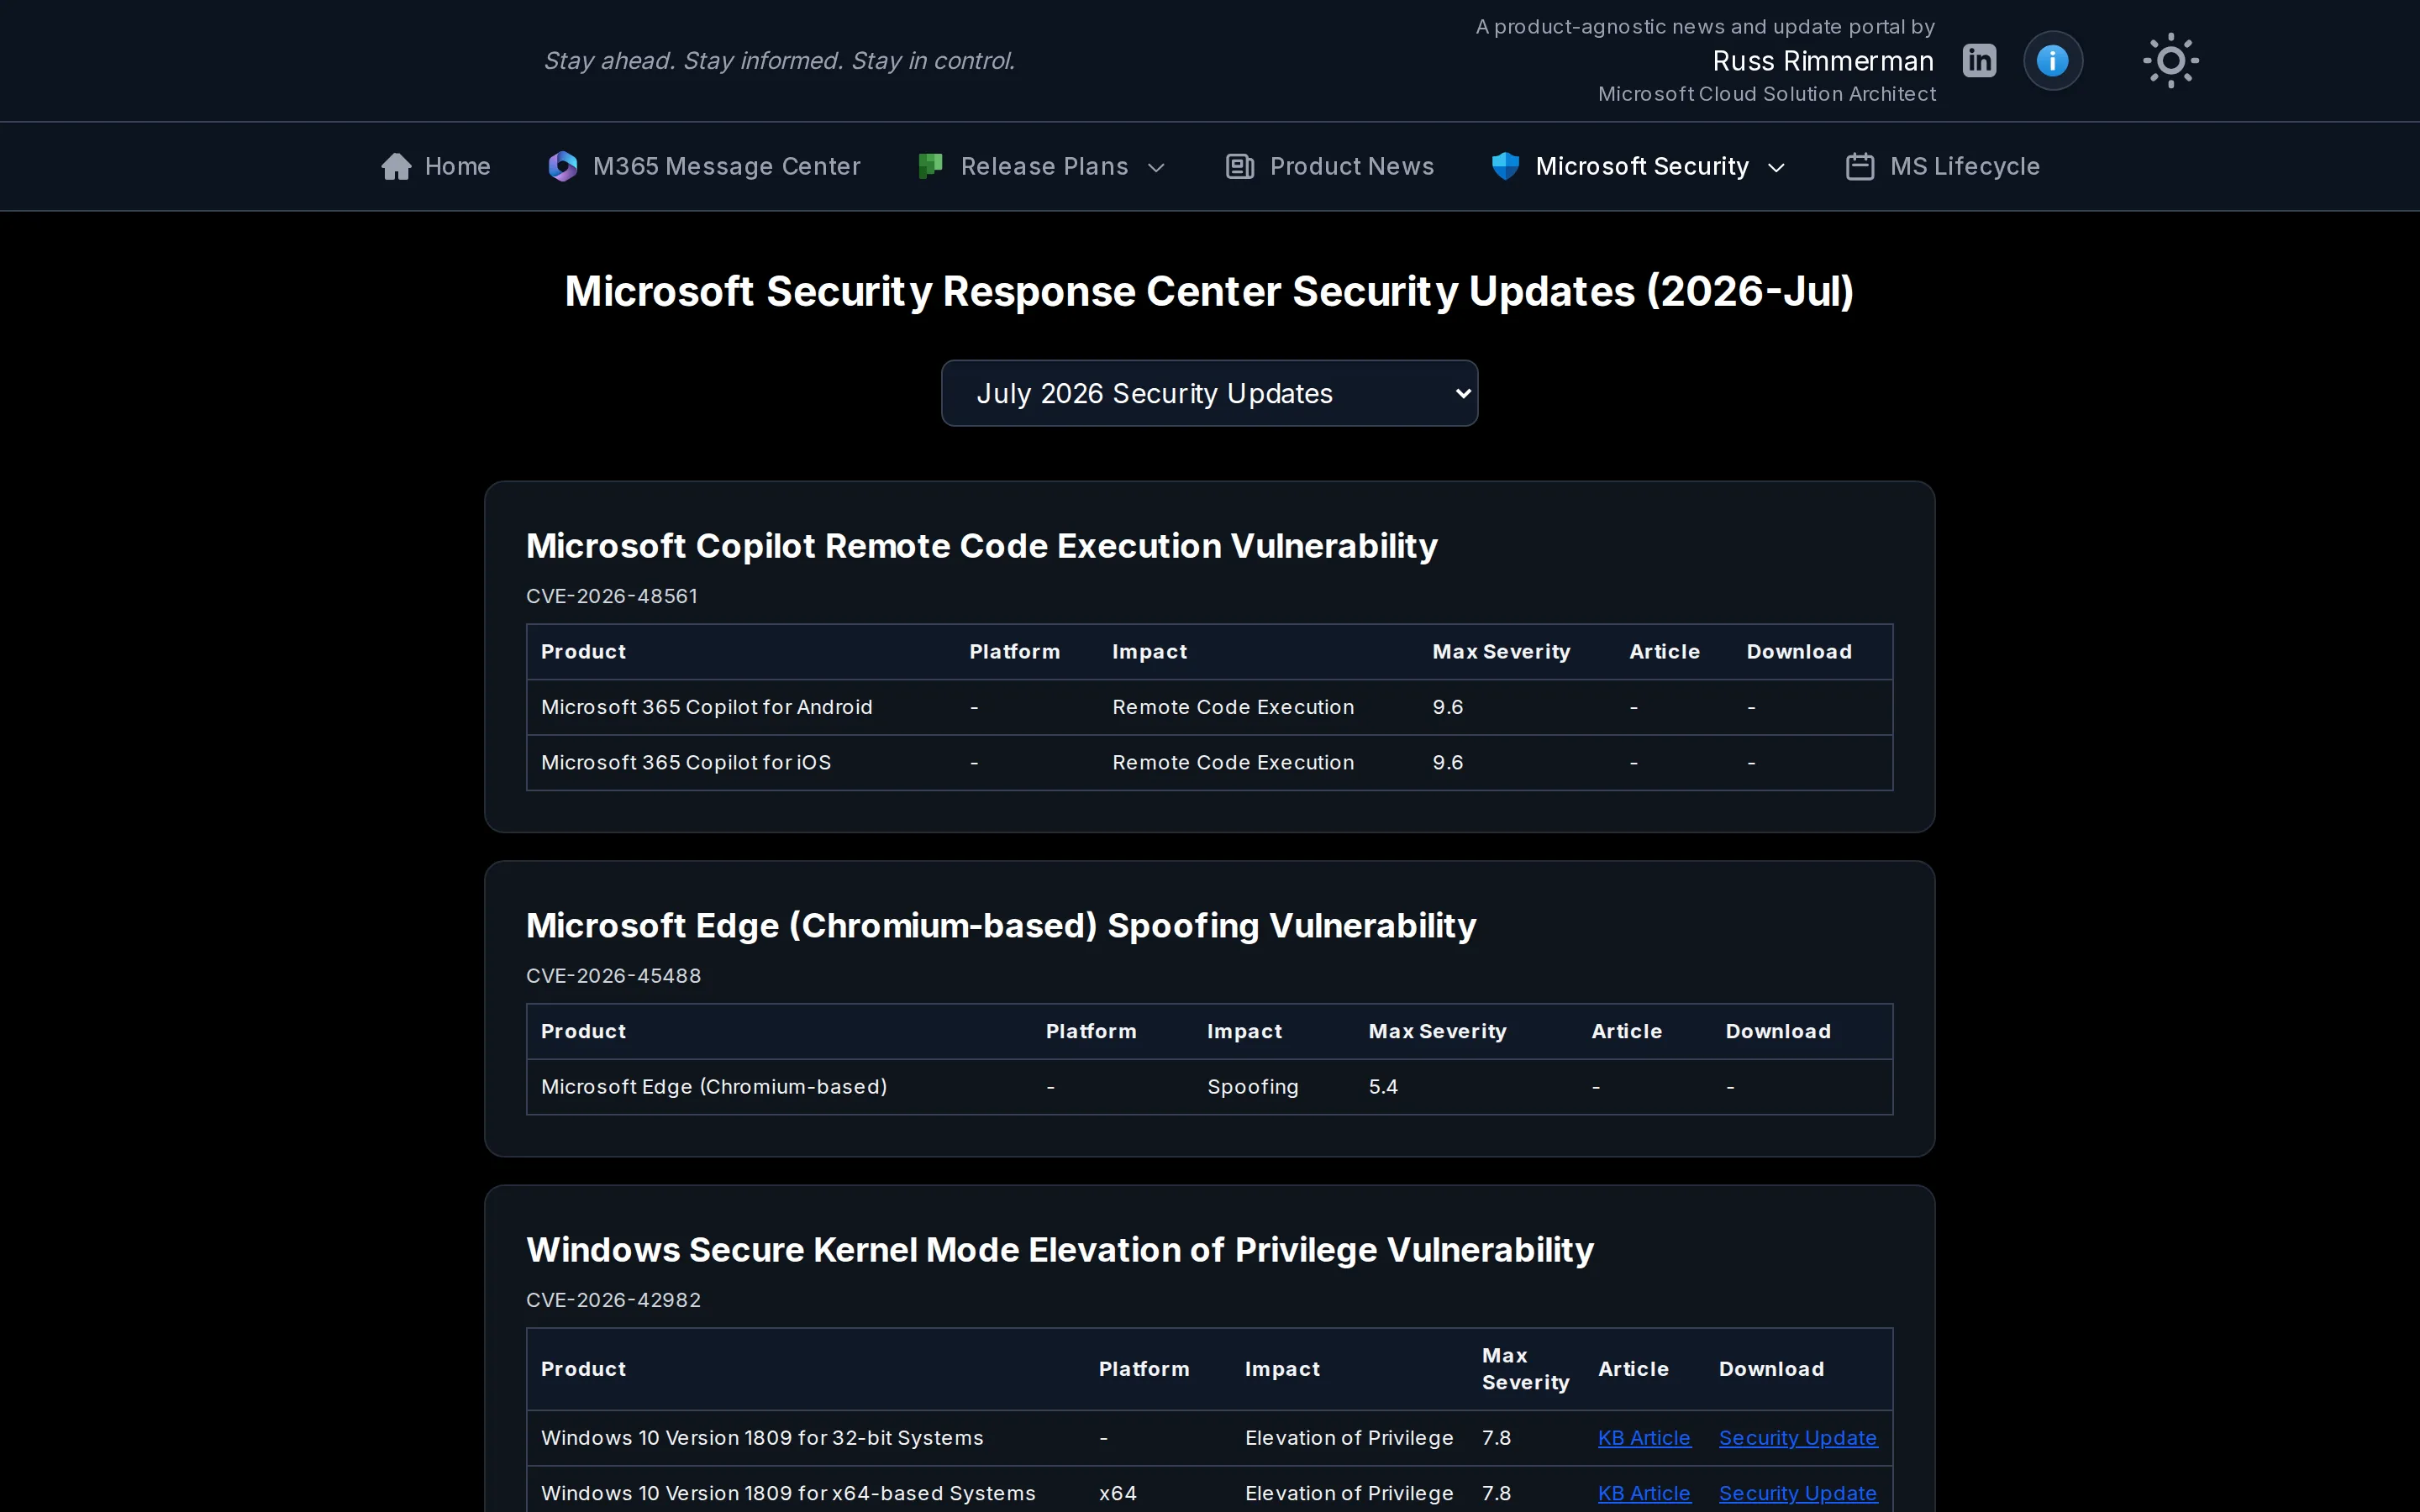Click CVE-2026-45488 identifier

[x=613, y=975]
